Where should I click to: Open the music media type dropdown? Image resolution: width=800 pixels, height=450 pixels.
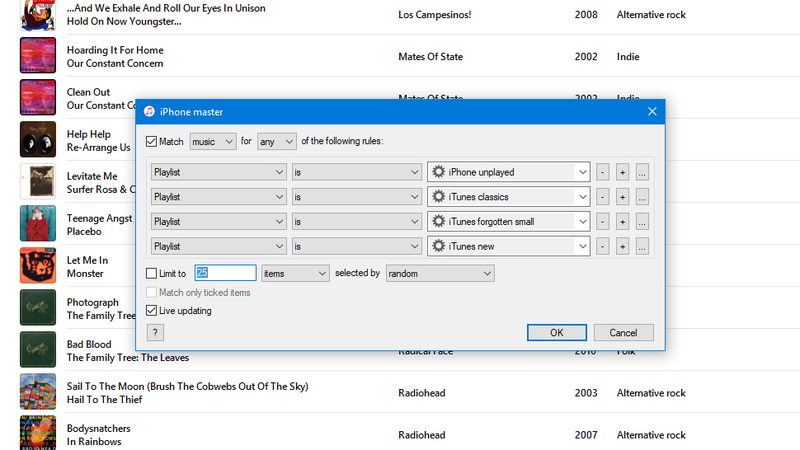tap(213, 141)
